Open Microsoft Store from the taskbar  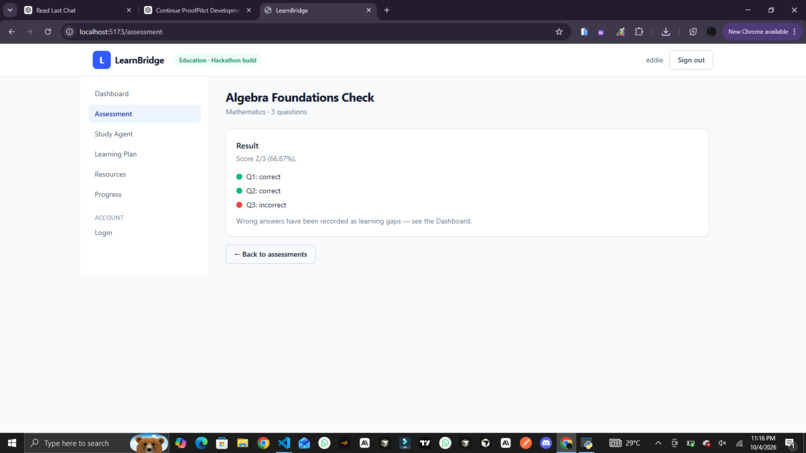222,443
